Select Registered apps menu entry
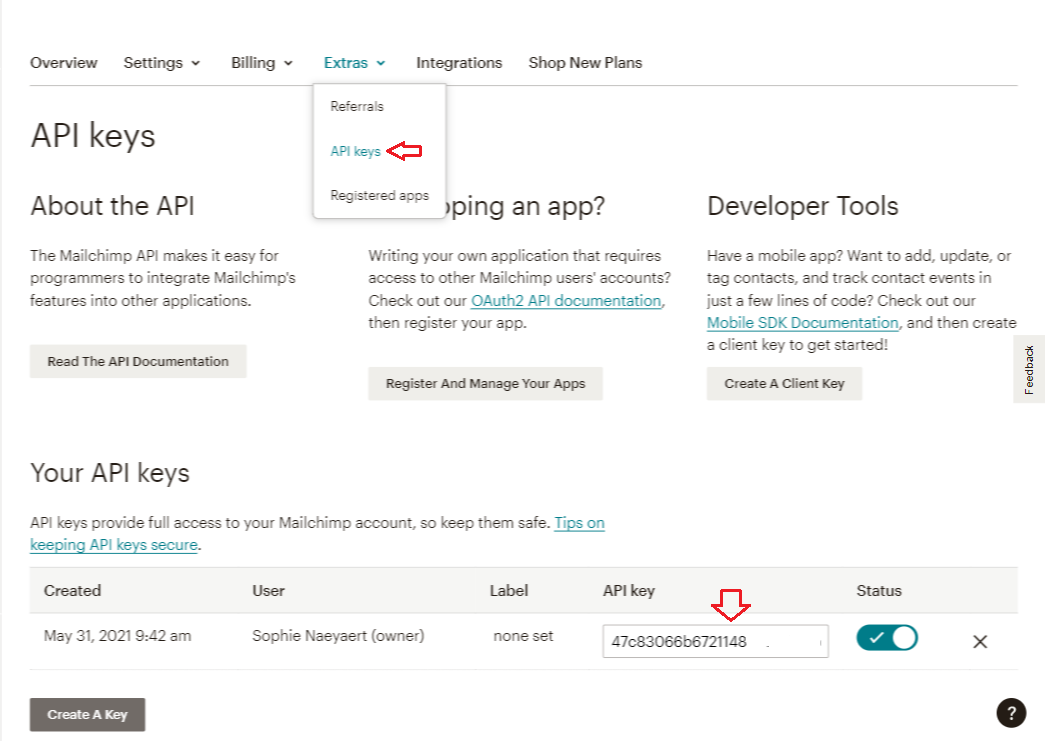Screen dimensions: 1045x741 379,195
